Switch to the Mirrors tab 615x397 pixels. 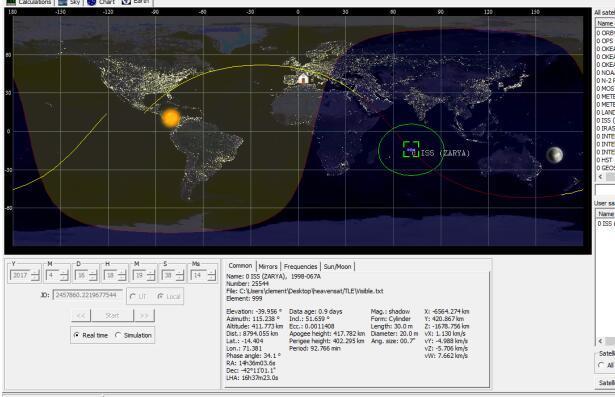(268, 266)
